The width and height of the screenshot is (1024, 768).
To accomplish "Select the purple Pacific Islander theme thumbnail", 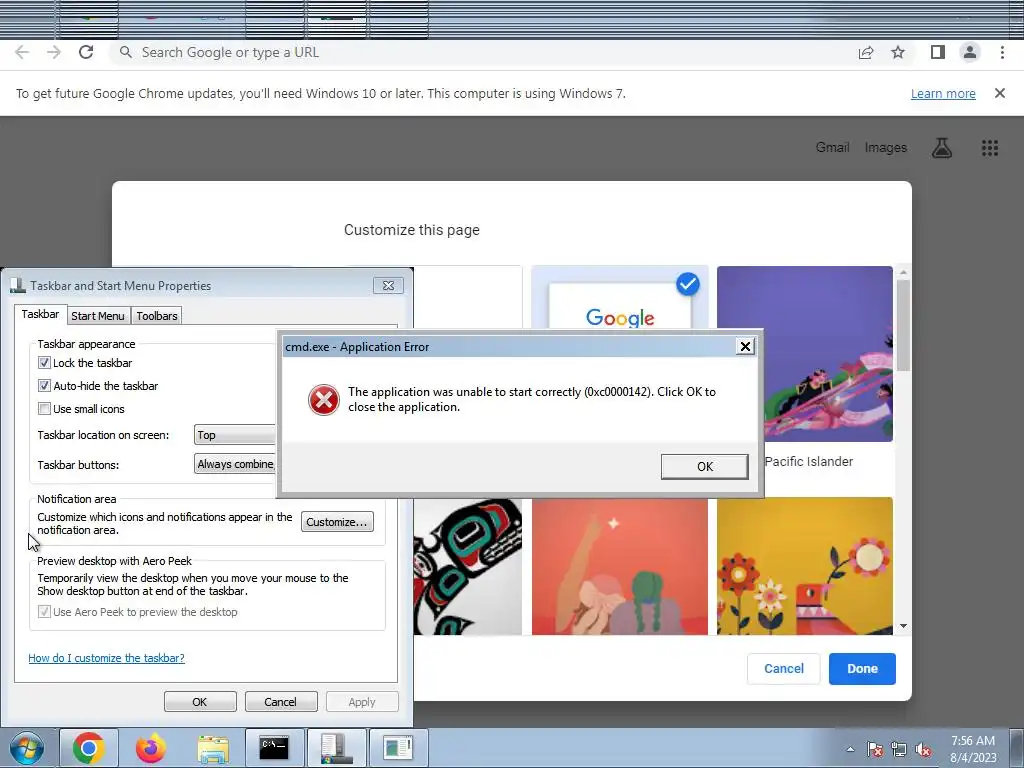I will (x=805, y=354).
